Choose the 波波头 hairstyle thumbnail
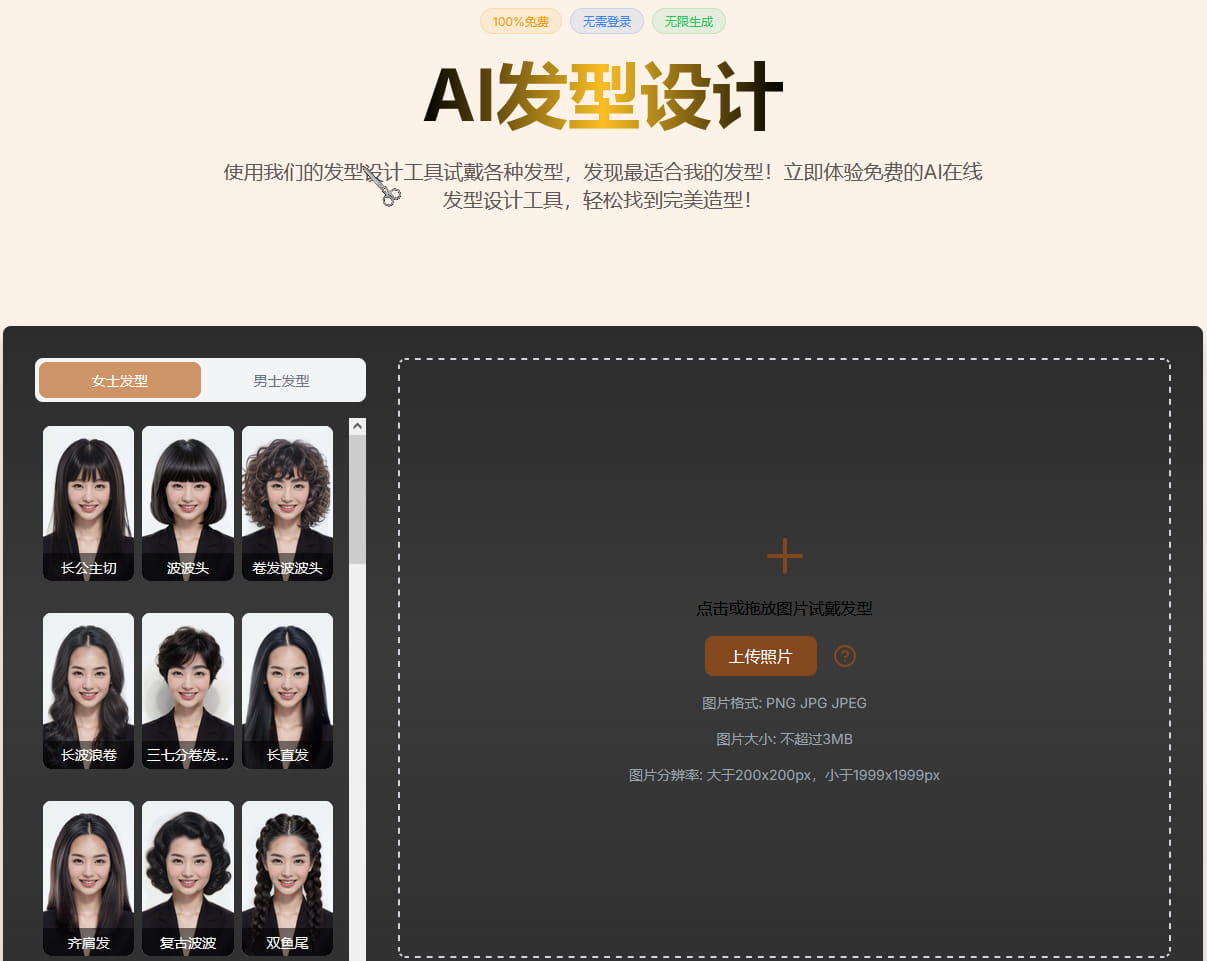Image resolution: width=1207 pixels, height=961 pixels. tap(188, 503)
